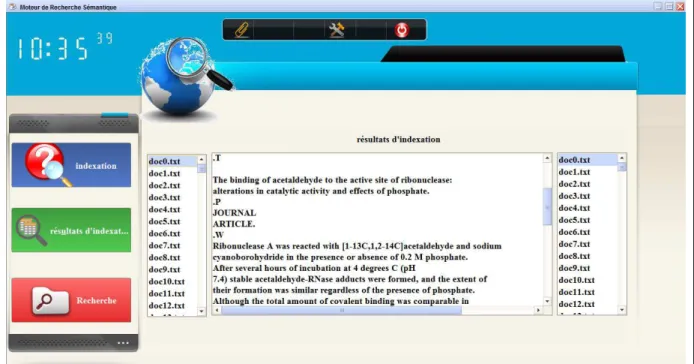
Task: Select doc8.txt in right file list
Action: tap(587, 256)
